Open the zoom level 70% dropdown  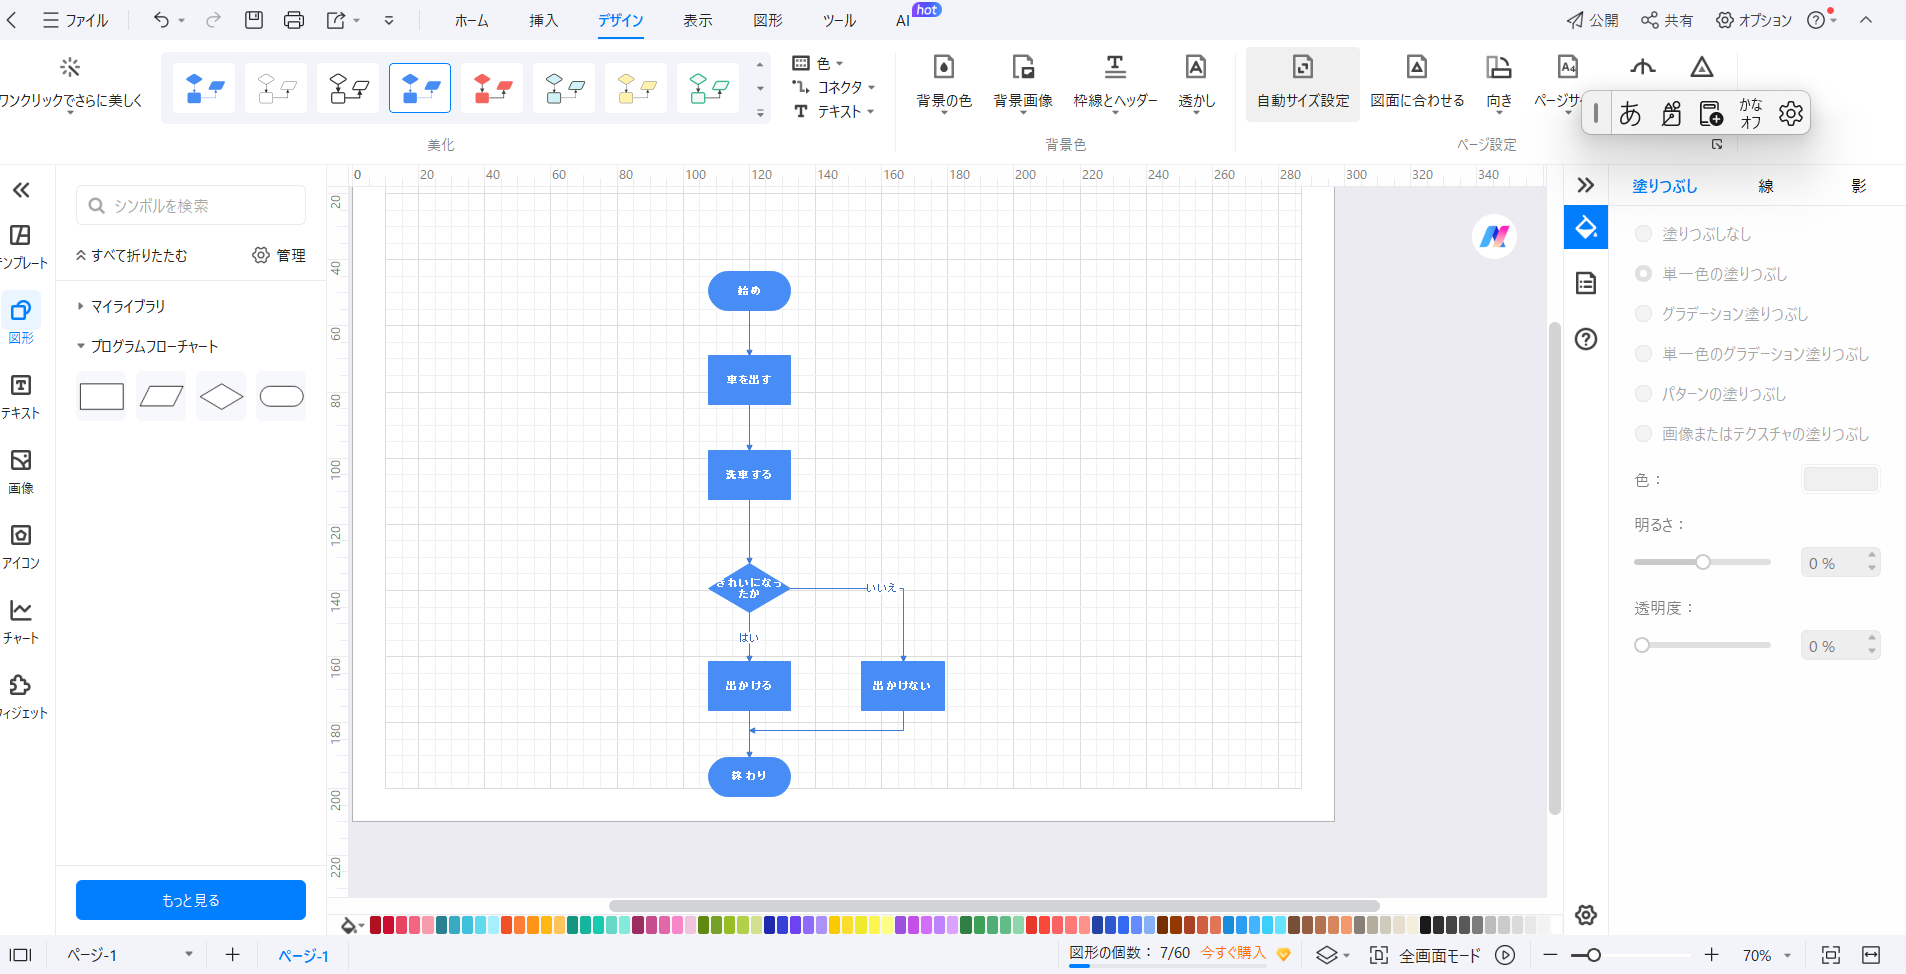pyautogui.click(x=1766, y=955)
